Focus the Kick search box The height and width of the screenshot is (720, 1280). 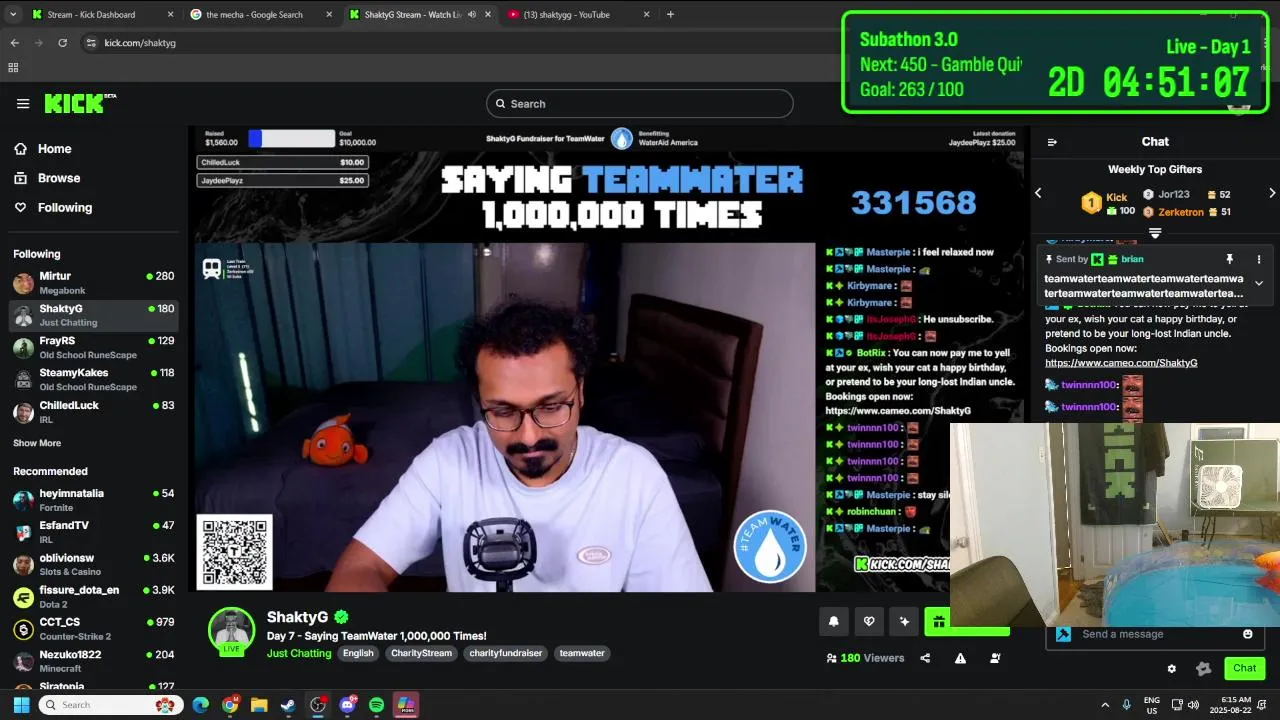tap(640, 104)
